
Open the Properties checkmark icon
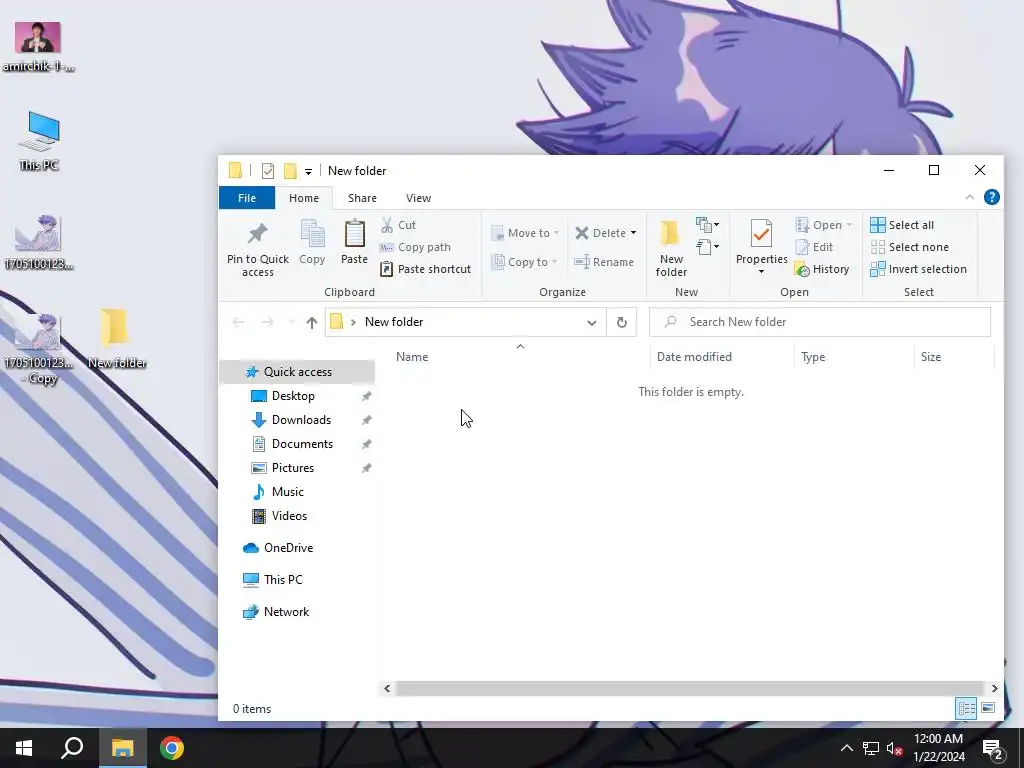tap(761, 234)
